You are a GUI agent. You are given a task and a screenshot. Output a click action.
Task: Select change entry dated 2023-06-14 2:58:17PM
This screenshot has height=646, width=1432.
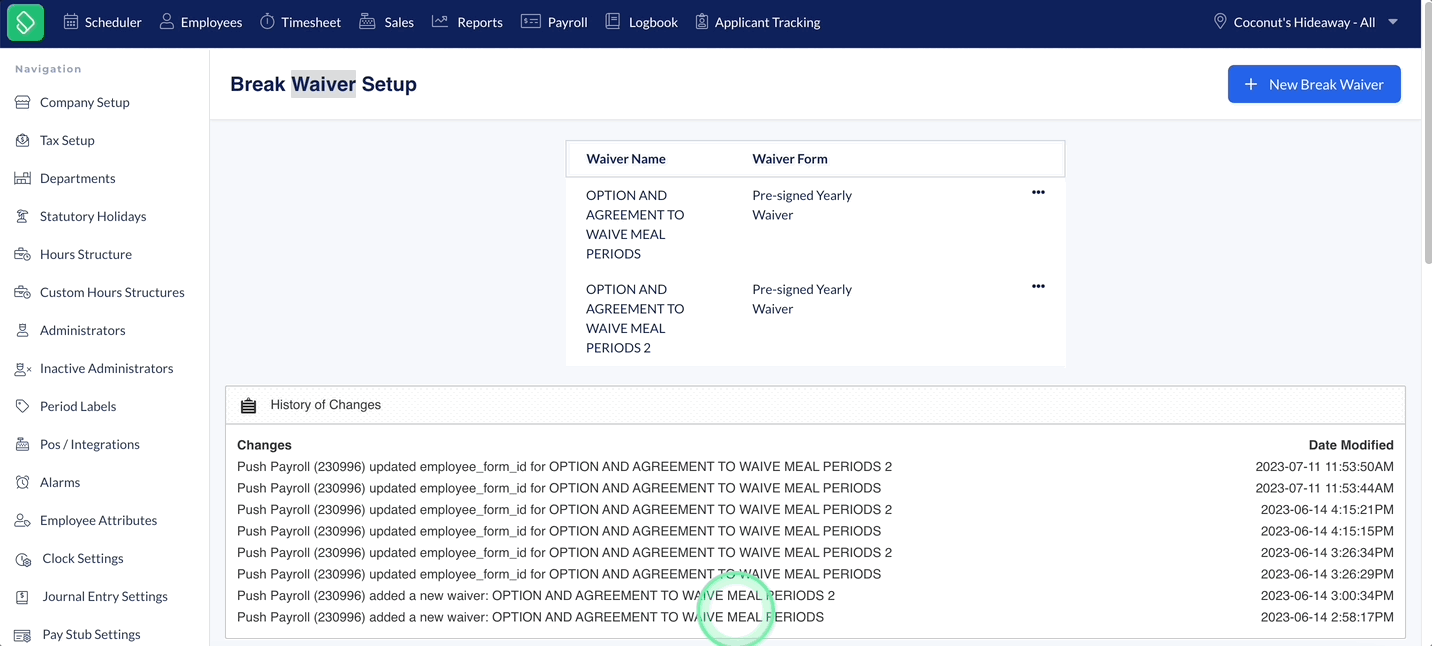[815, 617]
